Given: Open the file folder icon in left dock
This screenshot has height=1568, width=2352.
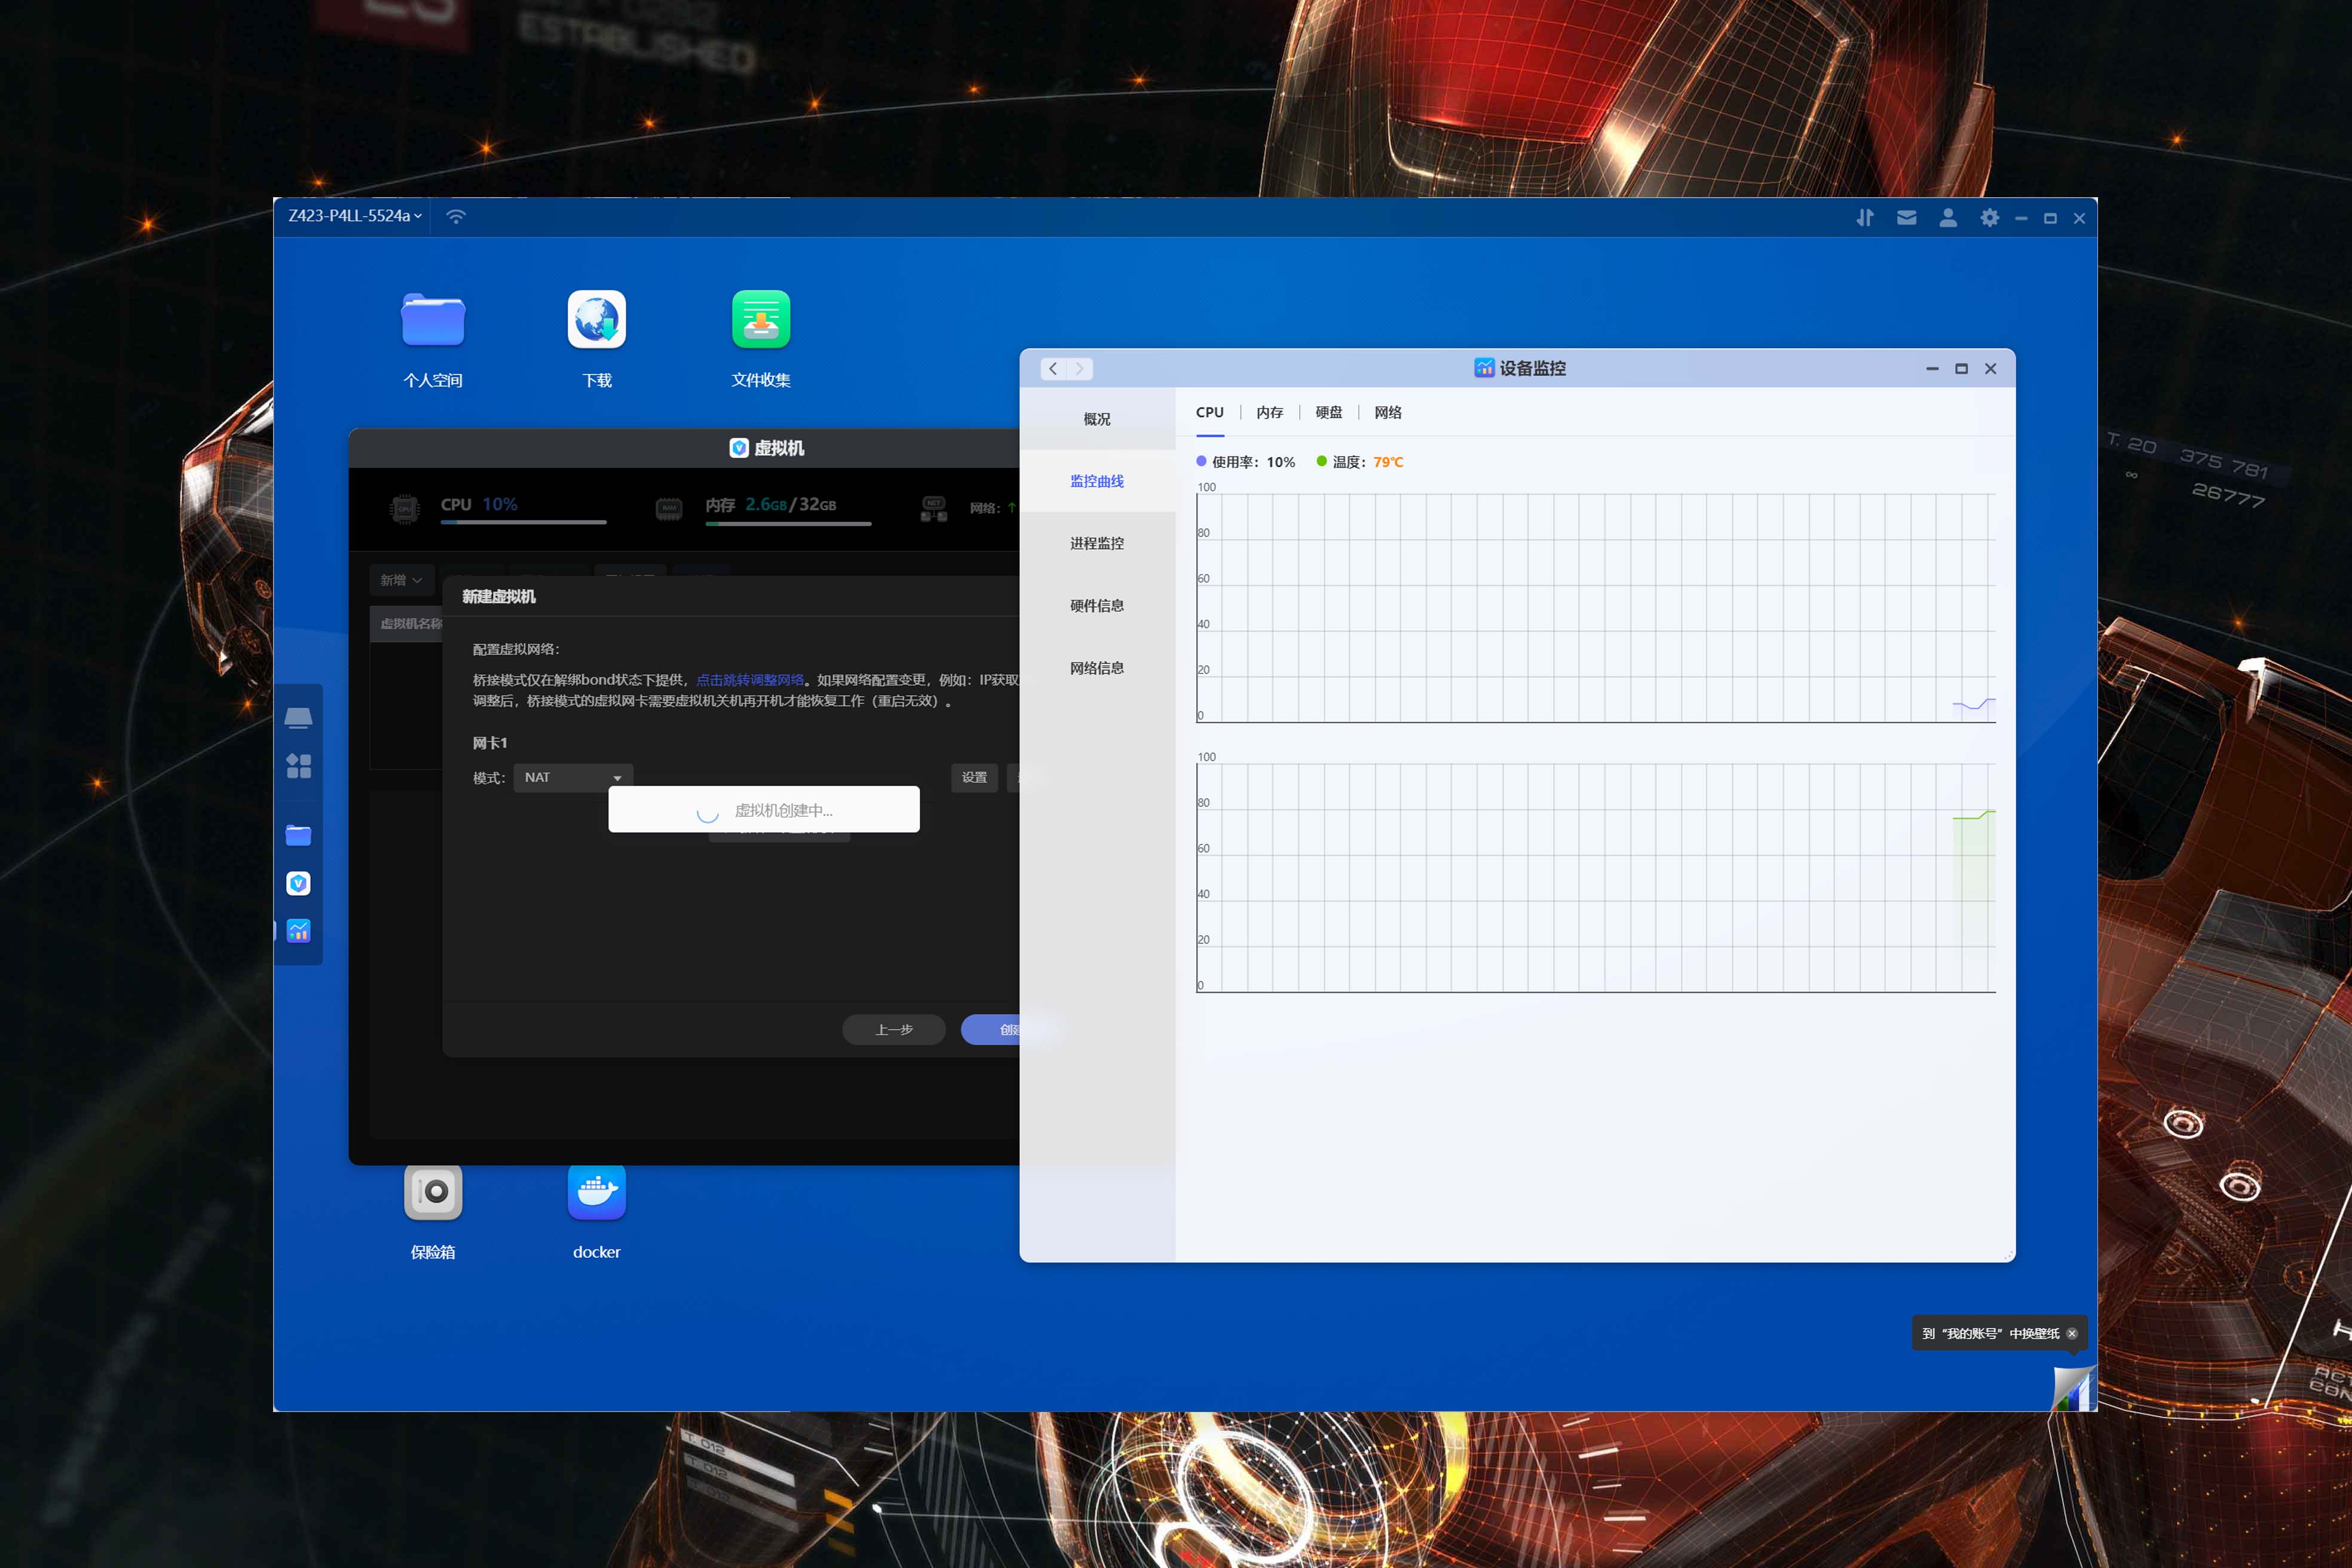Looking at the screenshot, I should point(298,835).
